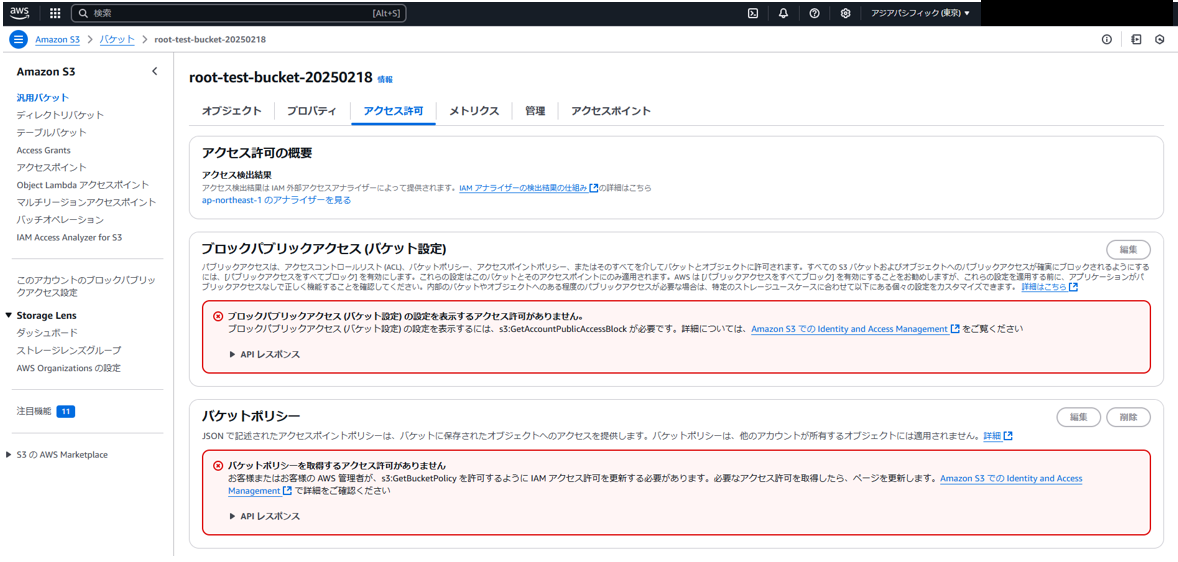
Task: Open Amazon S3 での Identity and Access link in policy alert
Action: click(x=1011, y=479)
